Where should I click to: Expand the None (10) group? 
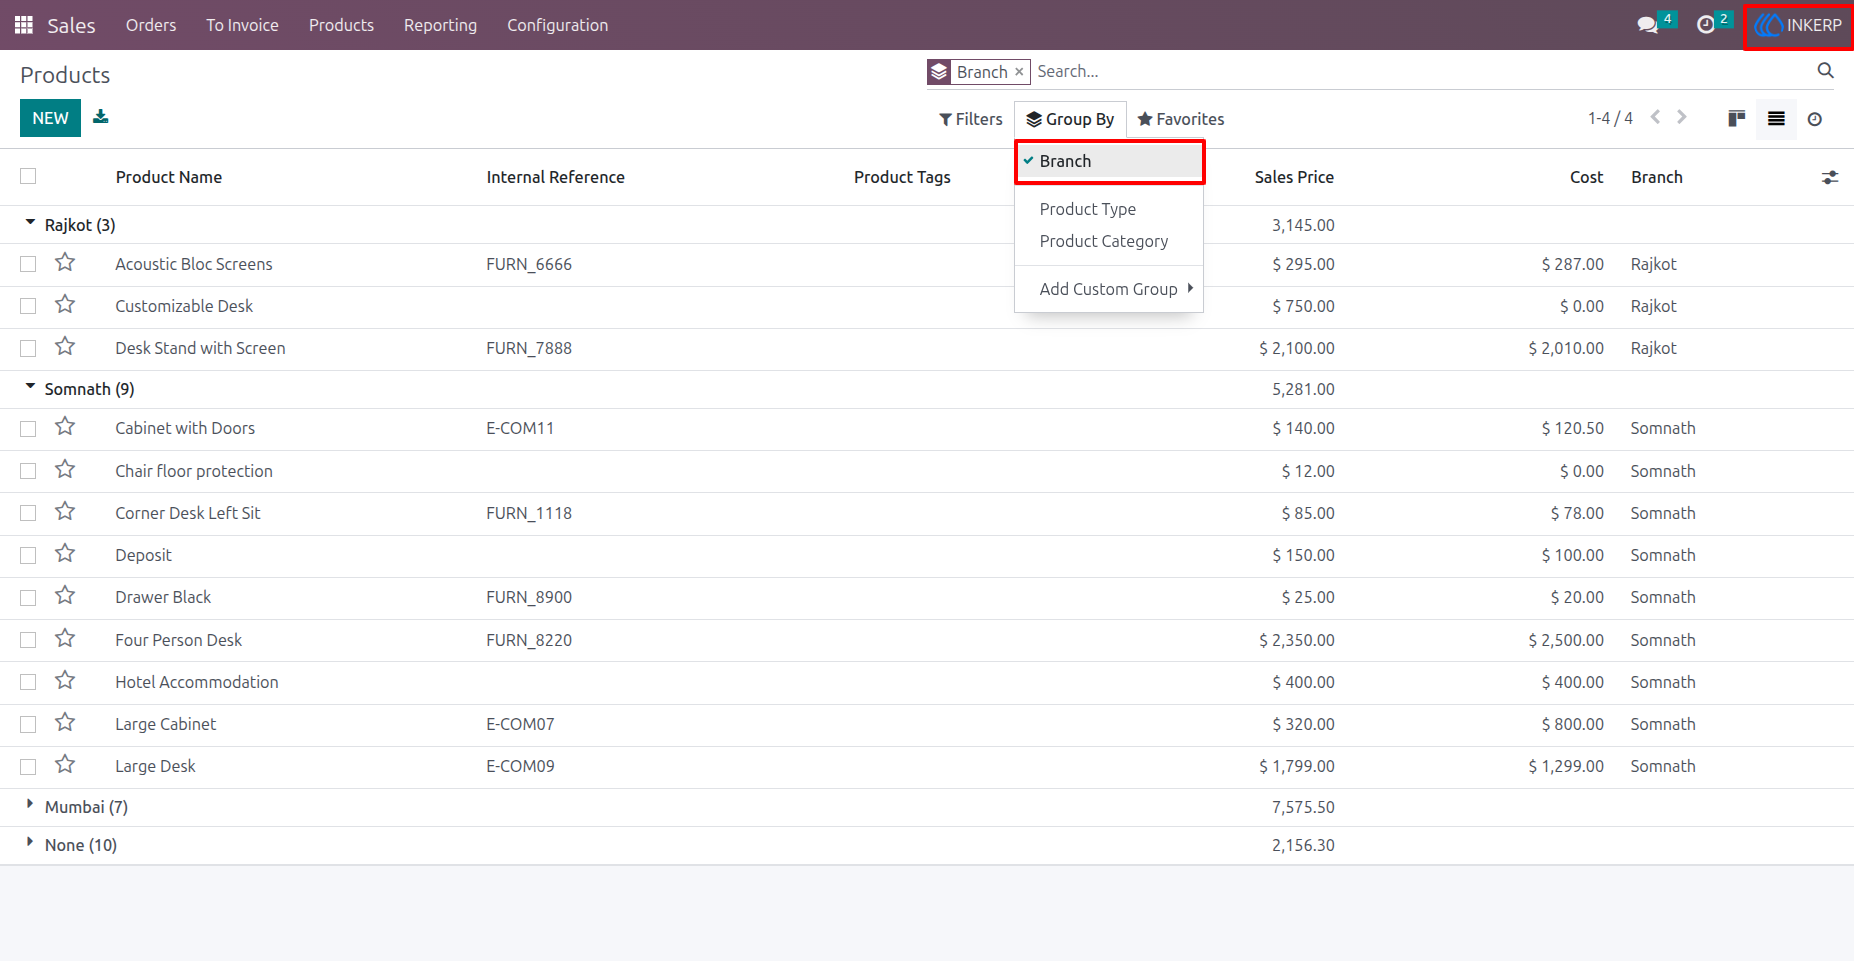point(71,845)
